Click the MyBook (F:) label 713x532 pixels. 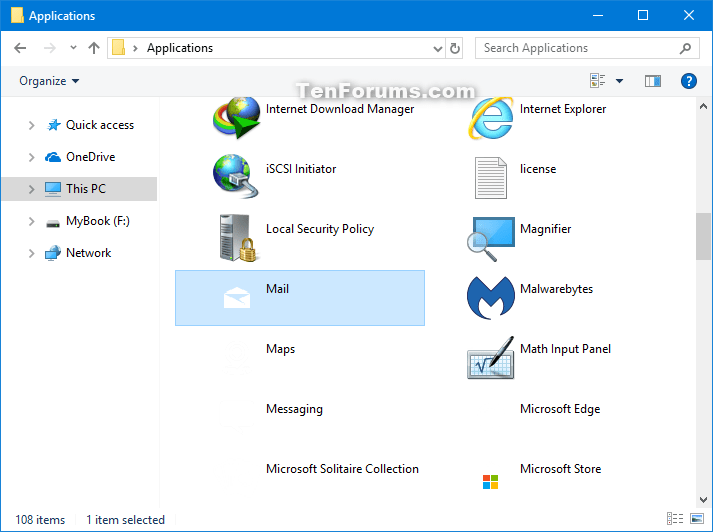(98, 221)
